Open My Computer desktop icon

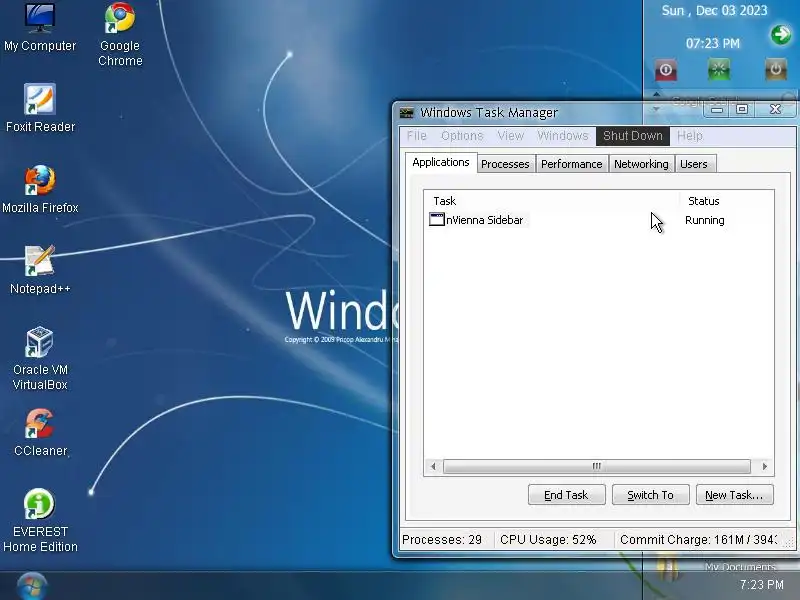pos(40,27)
